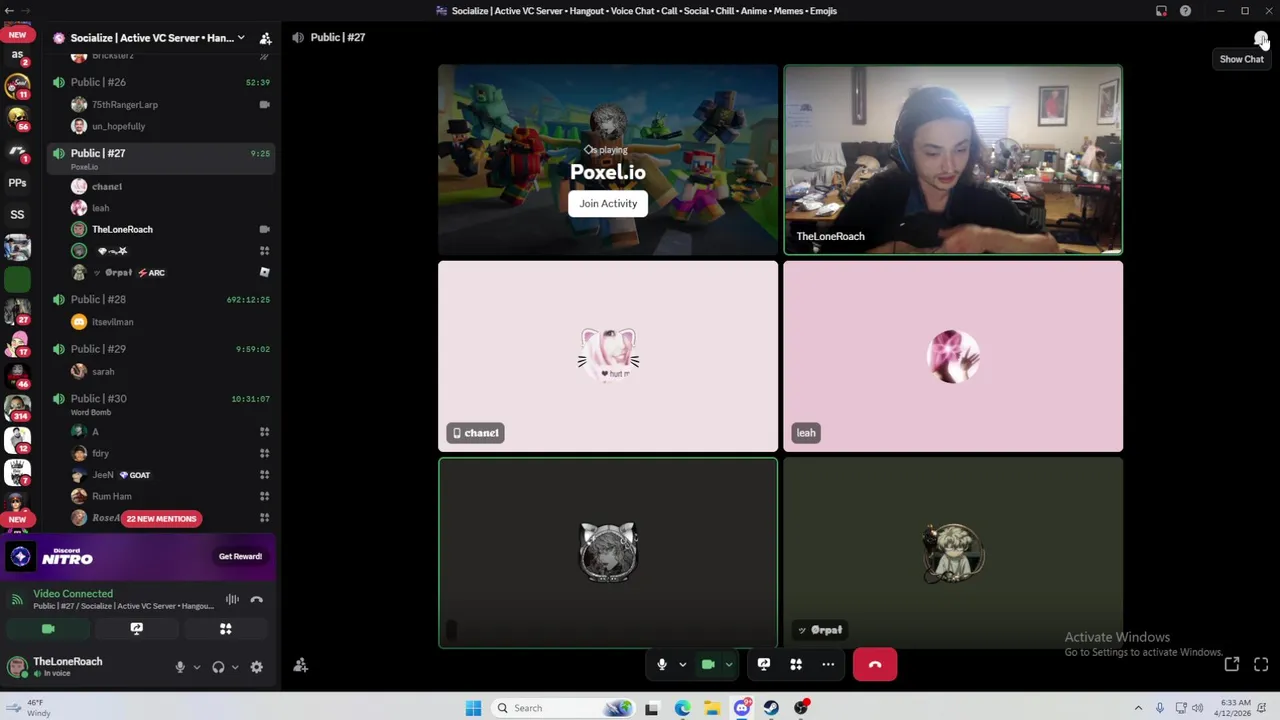Open the Video Connected status link

73,593
